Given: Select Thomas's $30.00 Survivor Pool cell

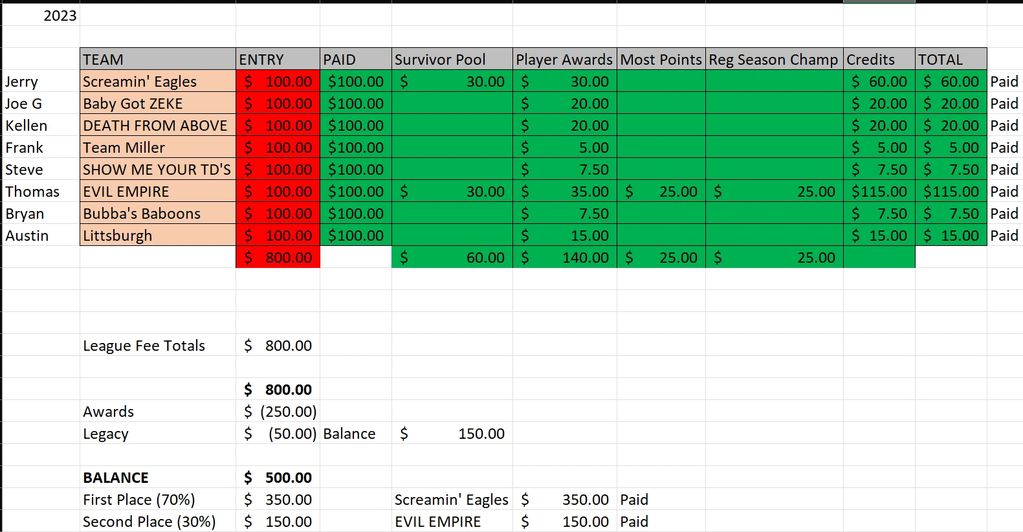Looking at the screenshot, I should [452, 192].
